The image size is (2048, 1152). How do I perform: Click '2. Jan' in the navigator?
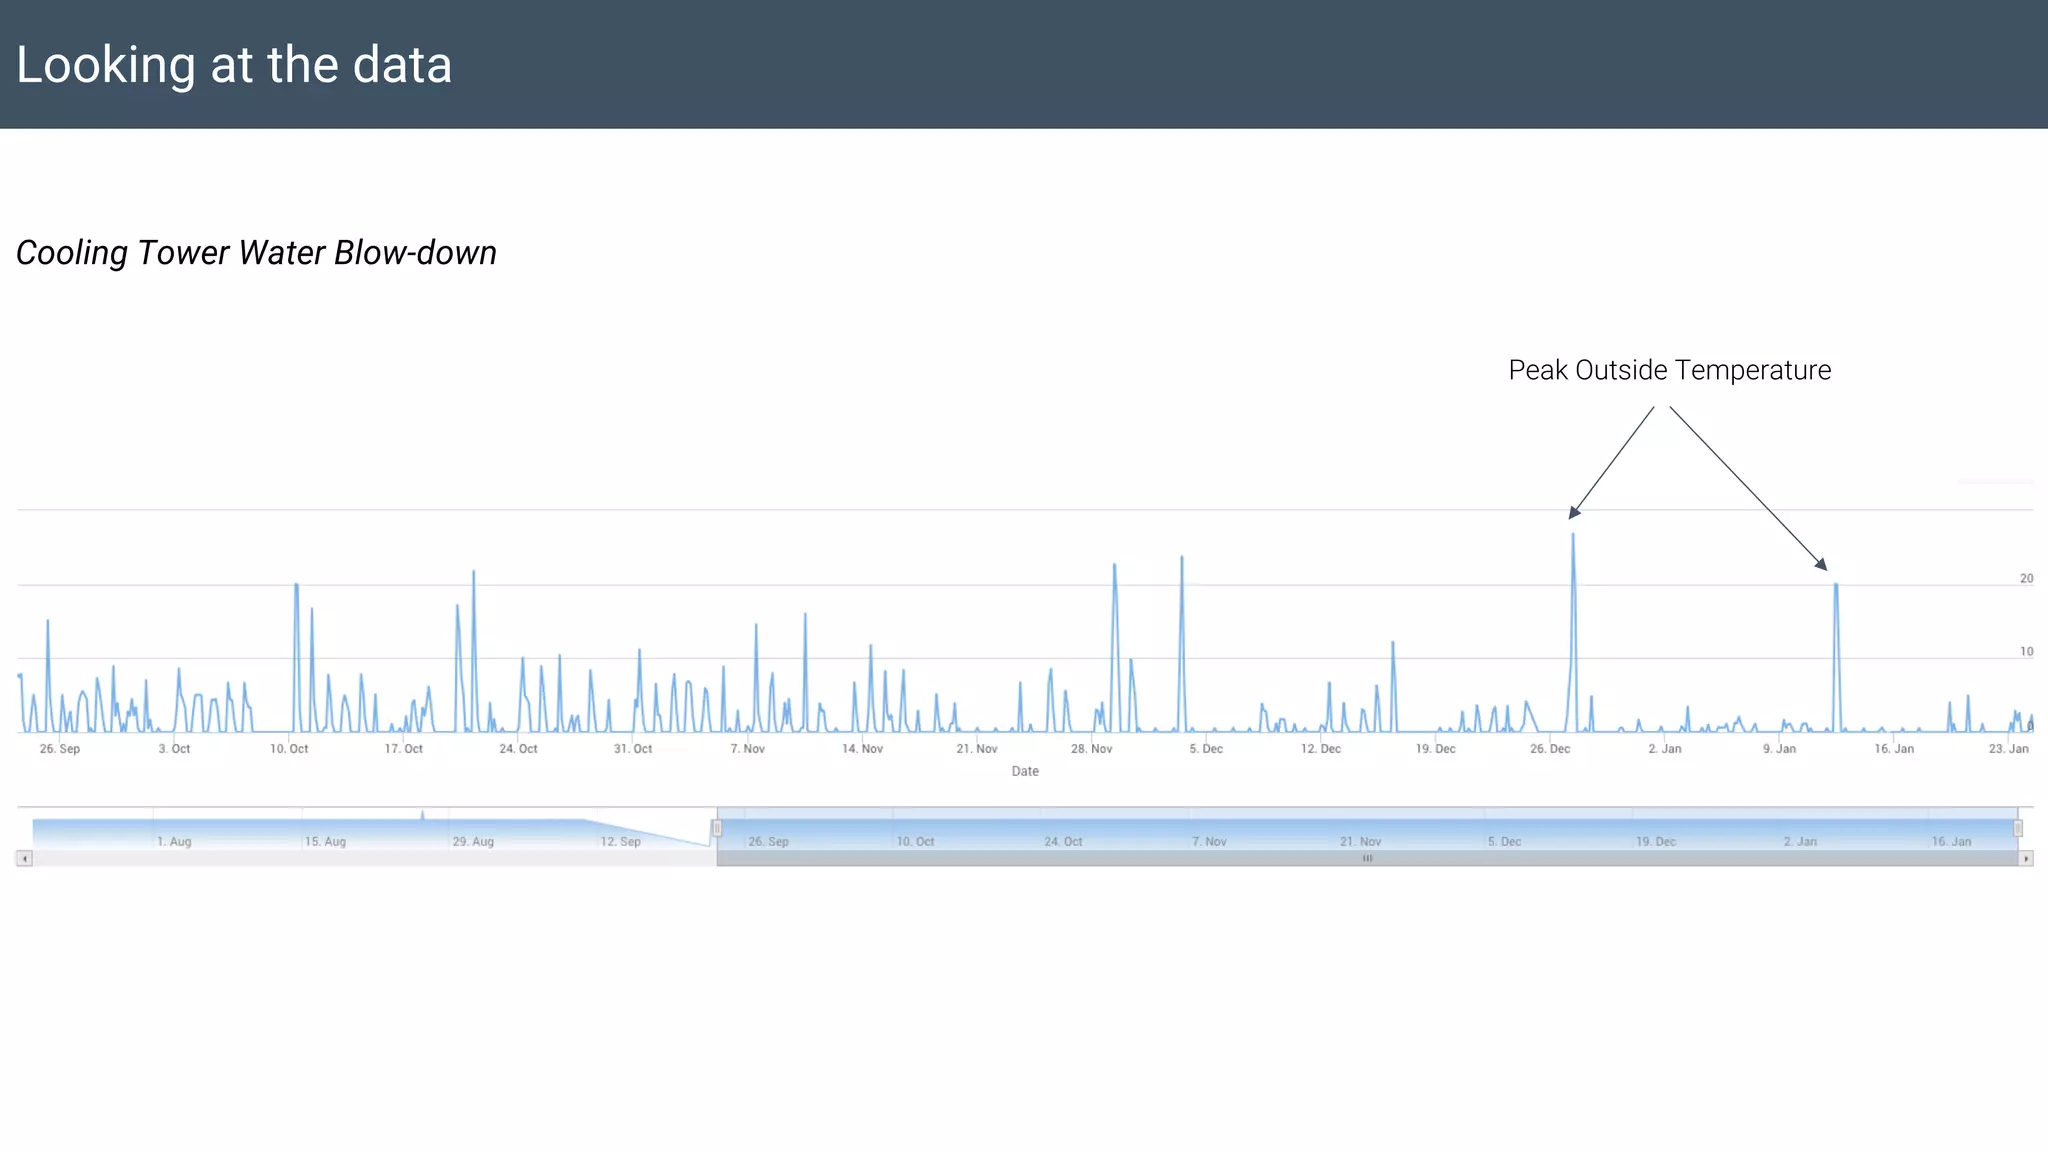pyautogui.click(x=1800, y=842)
